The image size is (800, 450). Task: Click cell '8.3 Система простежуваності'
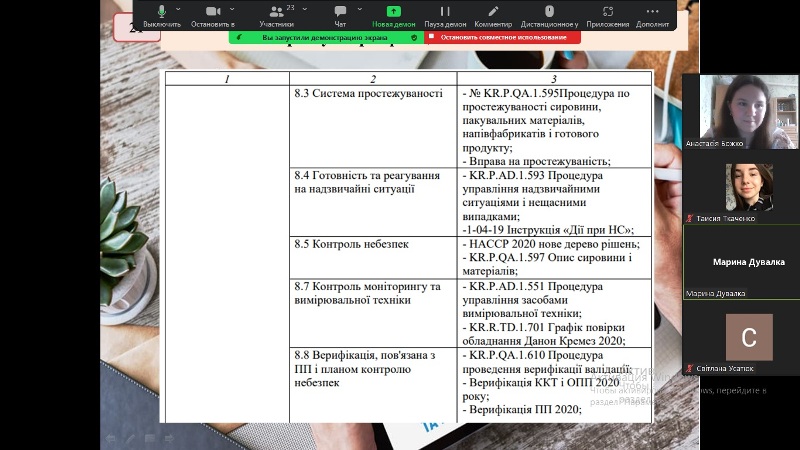point(373,127)
